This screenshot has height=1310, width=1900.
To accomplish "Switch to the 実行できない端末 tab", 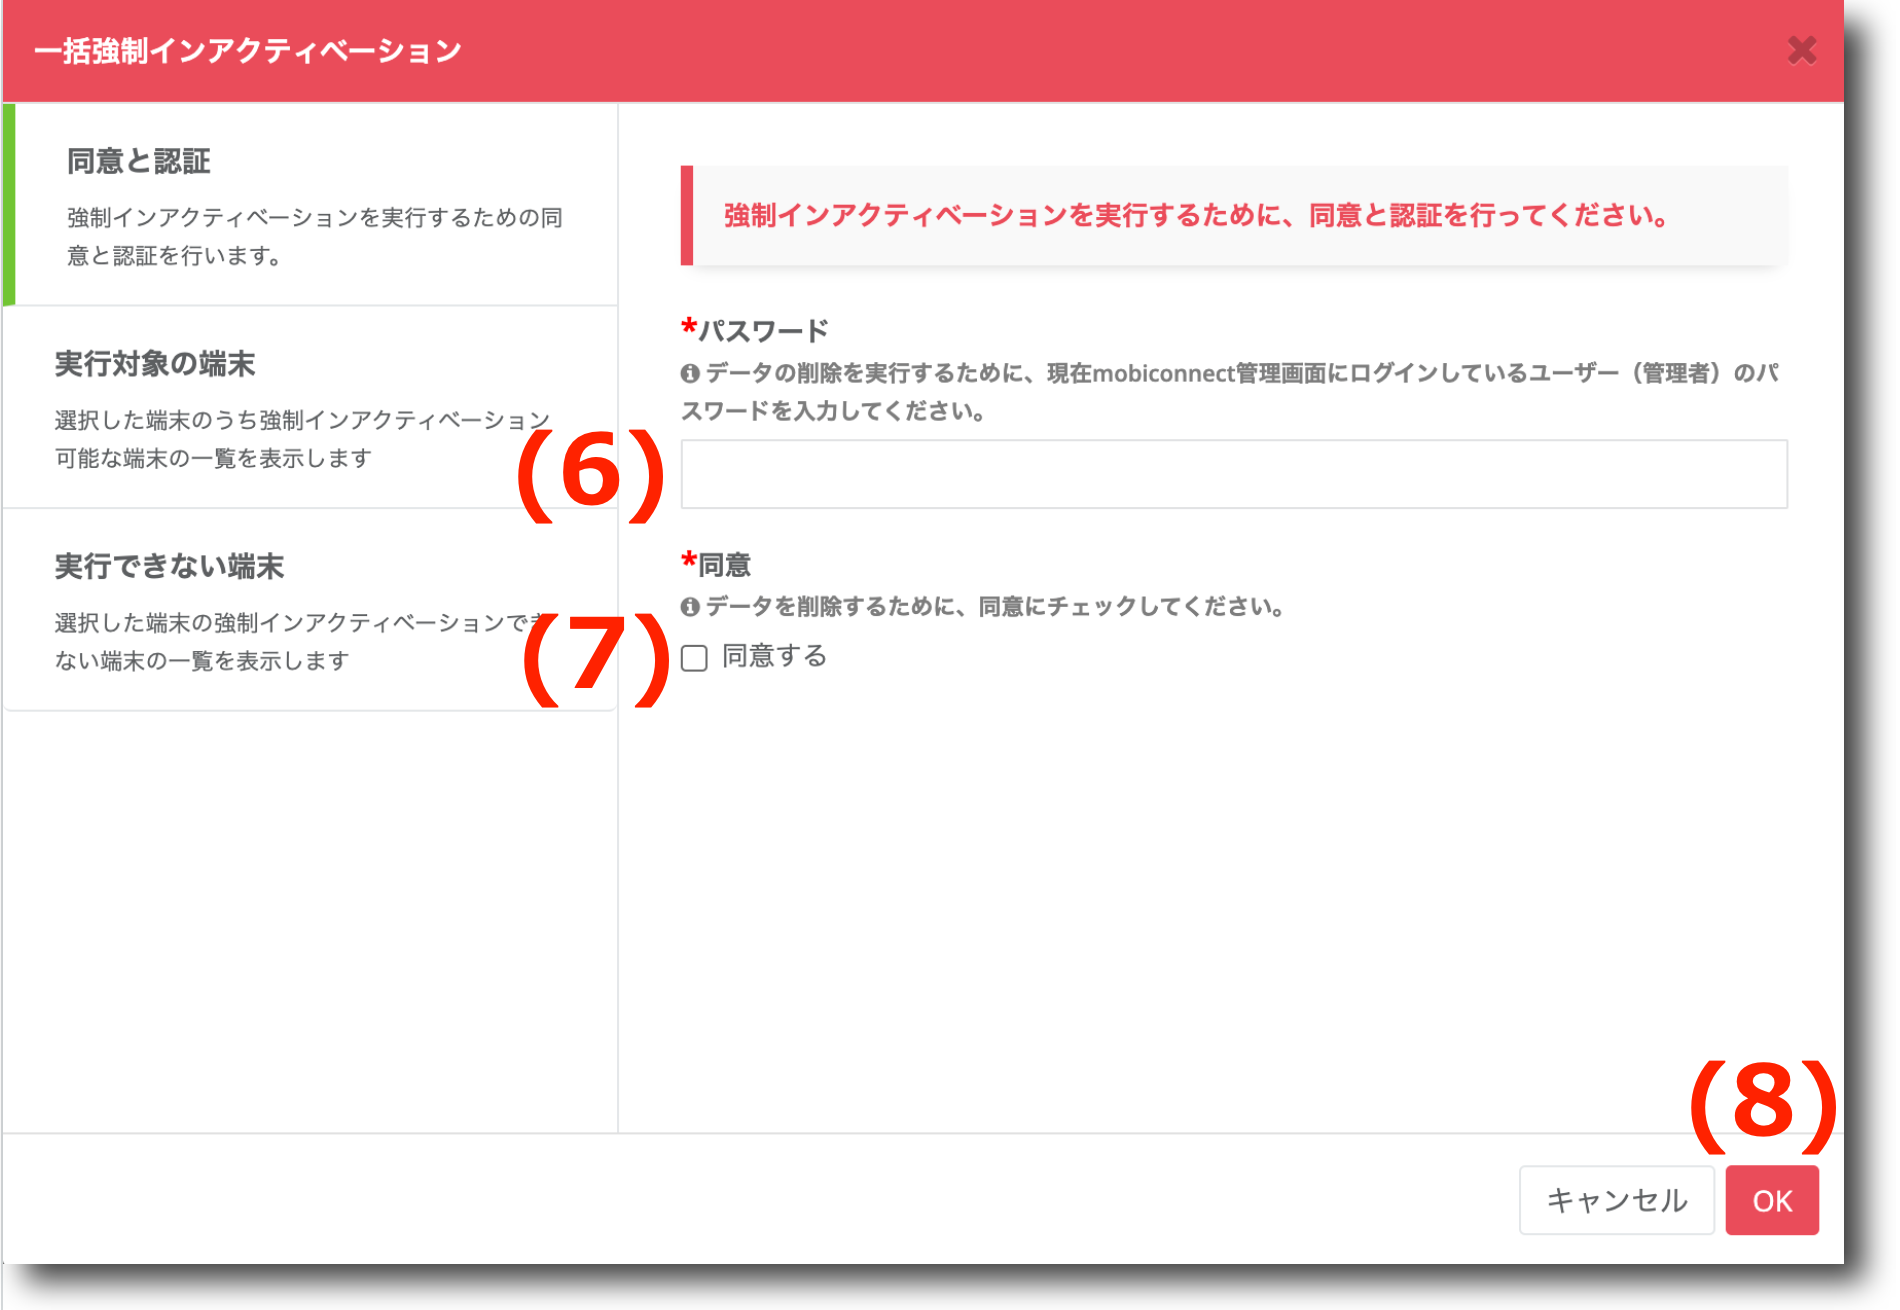I will [311, 610].
